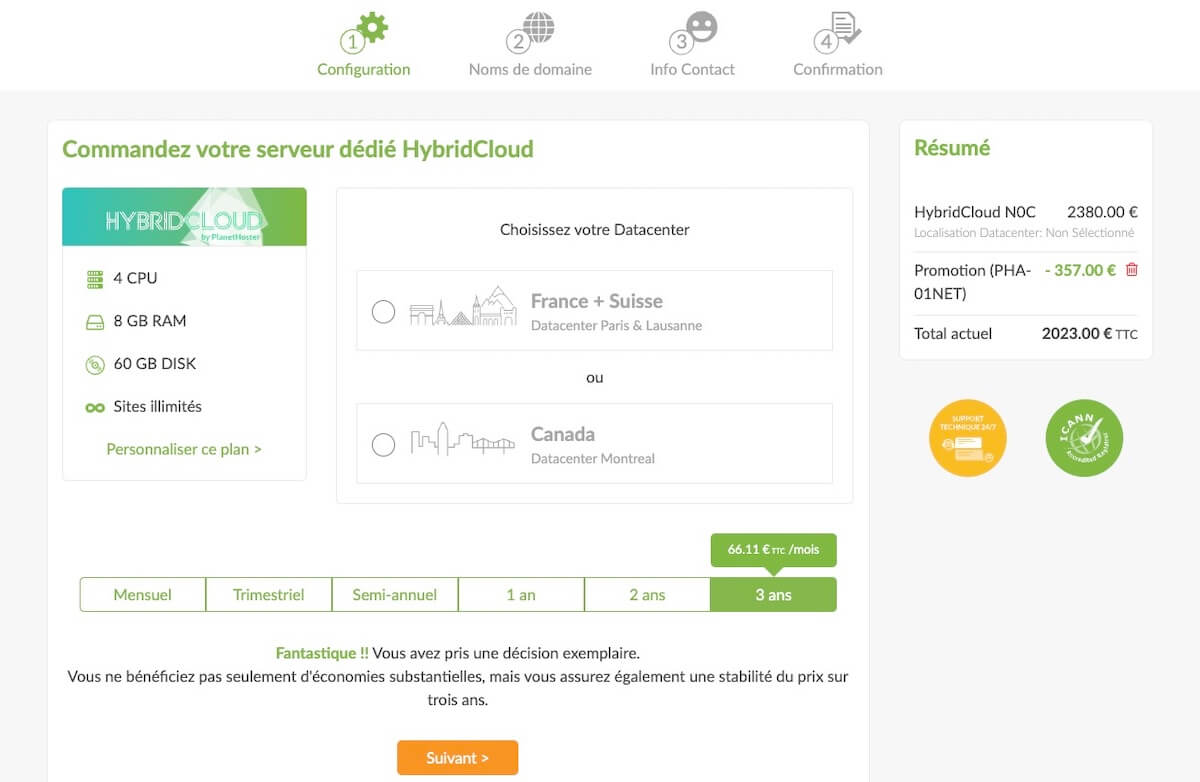This screenshot has height=782, width=1200.
Task: Click the France + Suisse label
Action: (597, 301)
